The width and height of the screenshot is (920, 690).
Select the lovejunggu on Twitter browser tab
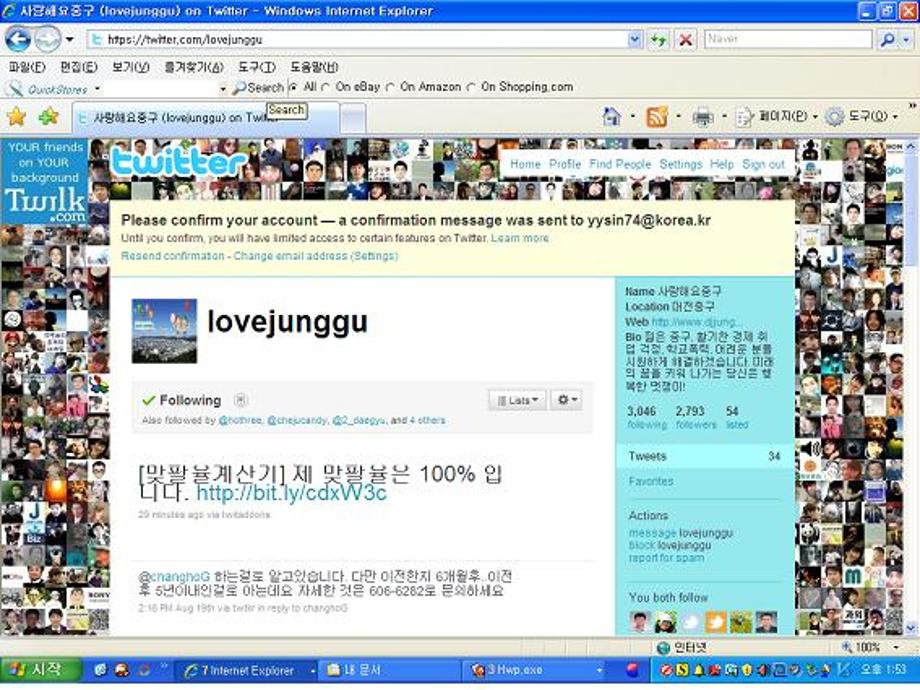pos(205,117)
